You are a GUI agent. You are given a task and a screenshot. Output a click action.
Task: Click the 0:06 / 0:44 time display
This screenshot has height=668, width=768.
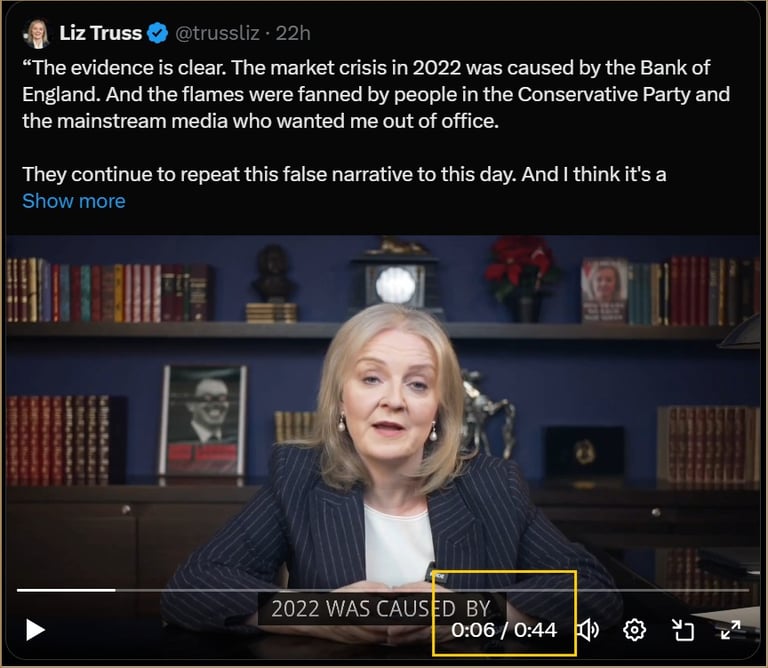coord(504,630)
